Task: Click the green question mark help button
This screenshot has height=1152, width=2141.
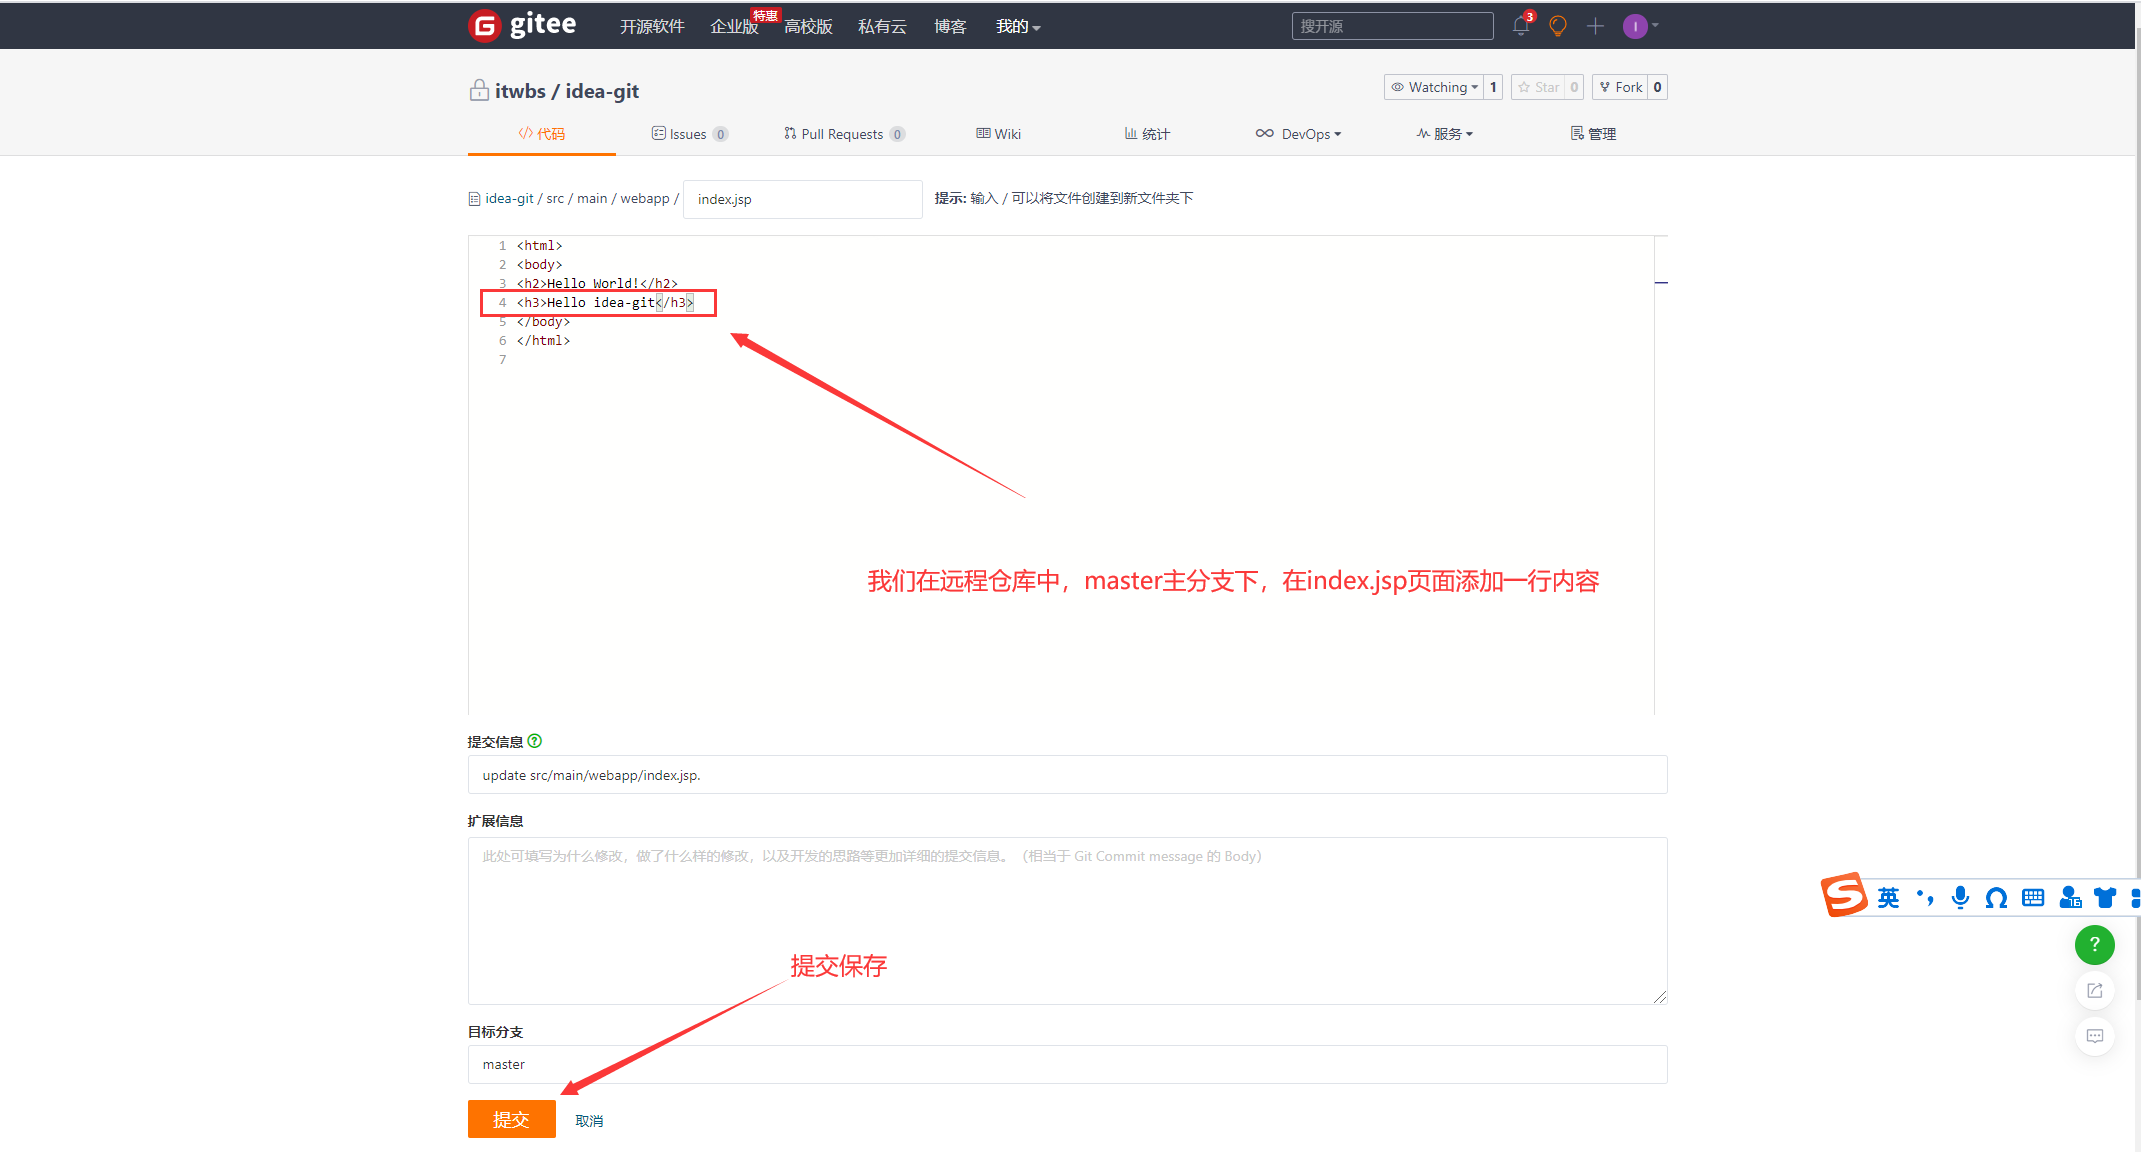Action: [x=2094, y=944]
